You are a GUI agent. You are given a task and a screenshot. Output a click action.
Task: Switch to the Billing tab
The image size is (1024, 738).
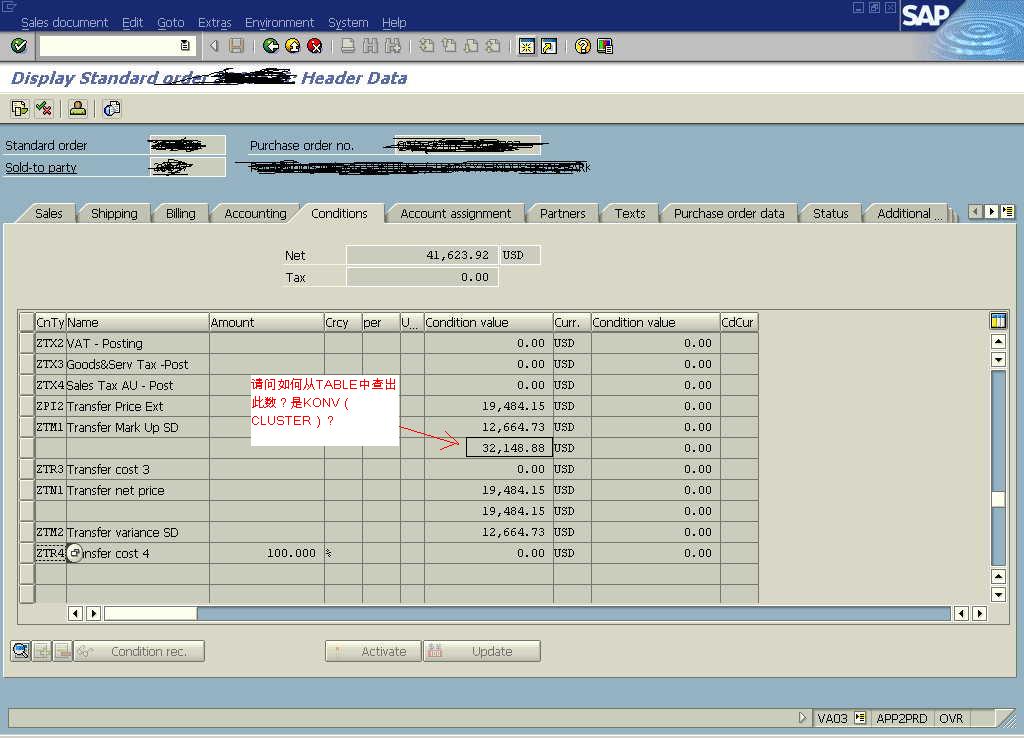tap(181, 213)
